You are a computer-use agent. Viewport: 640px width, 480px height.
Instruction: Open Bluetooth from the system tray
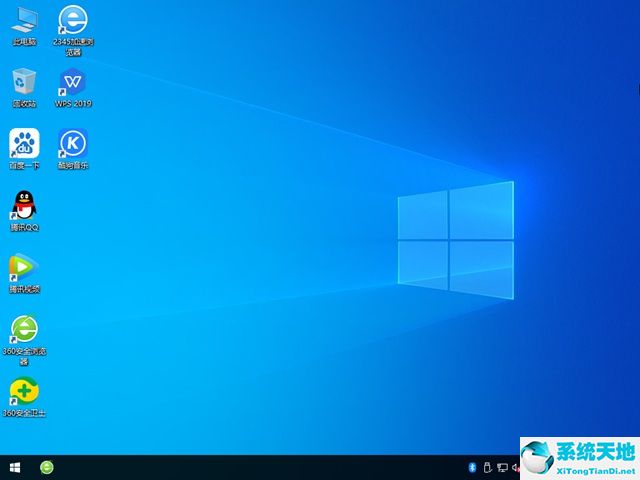pos(471,467)
